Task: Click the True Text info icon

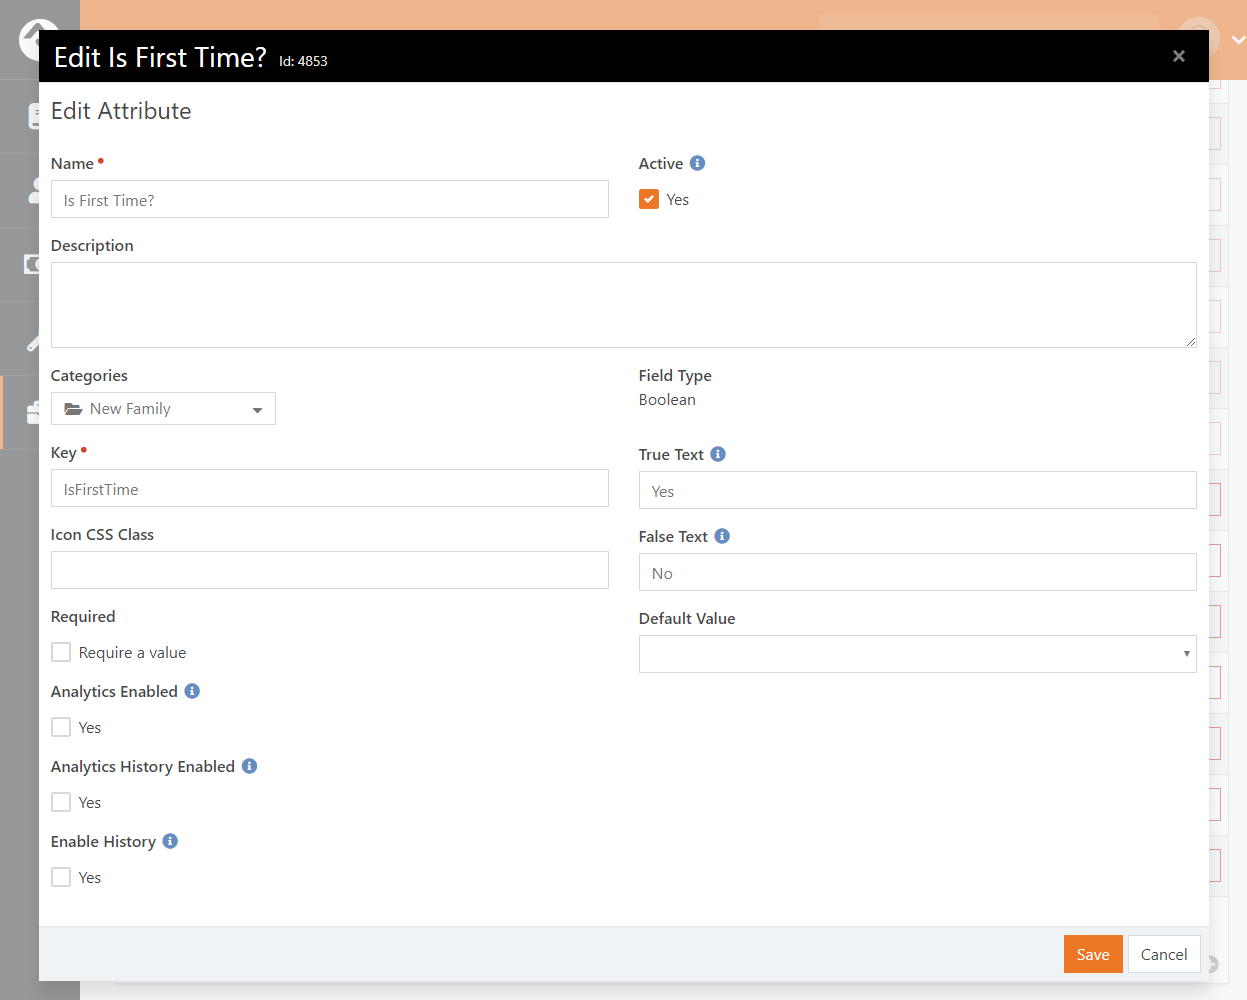Action: pyautogui.click(x=718, y=454)
